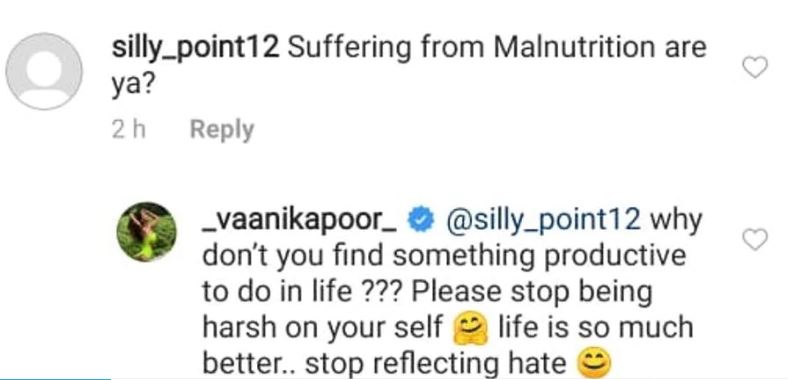788x380 pixels.
Task: Like the _vaanikapoor_ reply with heart icon
Action: 755,239
